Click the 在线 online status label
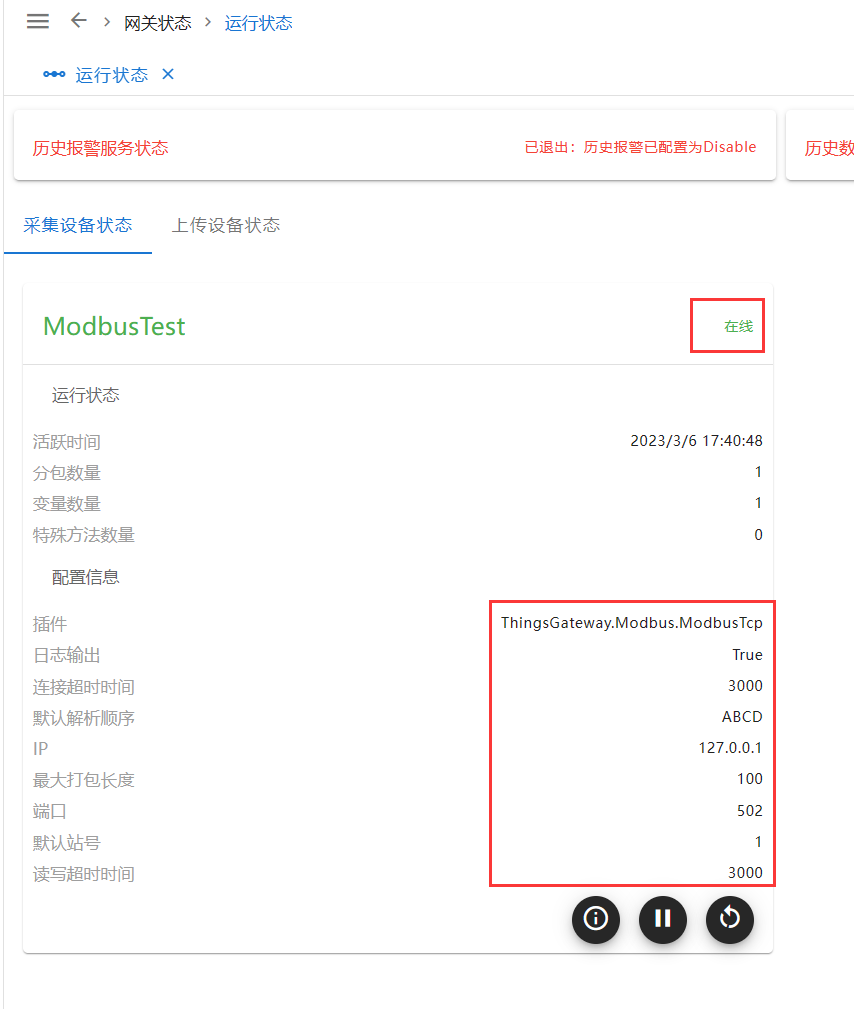This screenshot has height=1009, width=854. click(x=738, y=326)
